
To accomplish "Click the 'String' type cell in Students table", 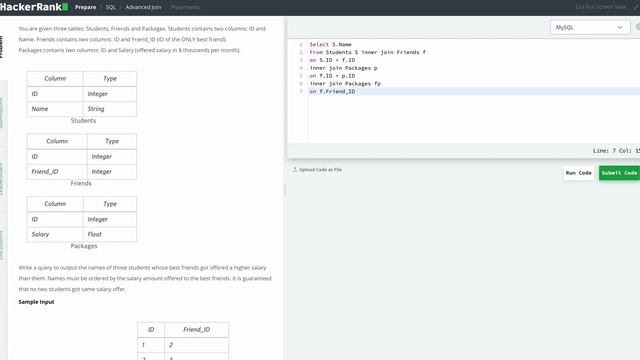I will [x=110, y=109].
